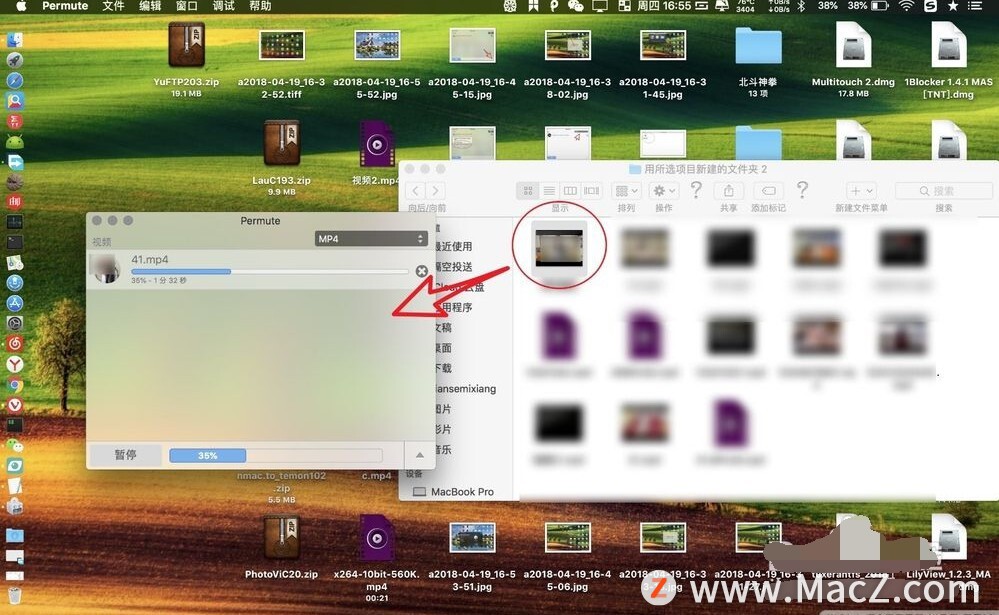The height and width of the screenshot is (615, 999).
Task: Open the Permute application menu
Action: pyautogui.click(x=65, y=6)
